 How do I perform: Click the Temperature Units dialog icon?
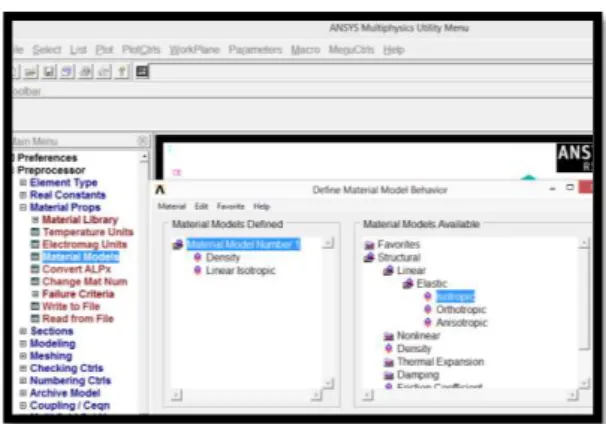35,232
